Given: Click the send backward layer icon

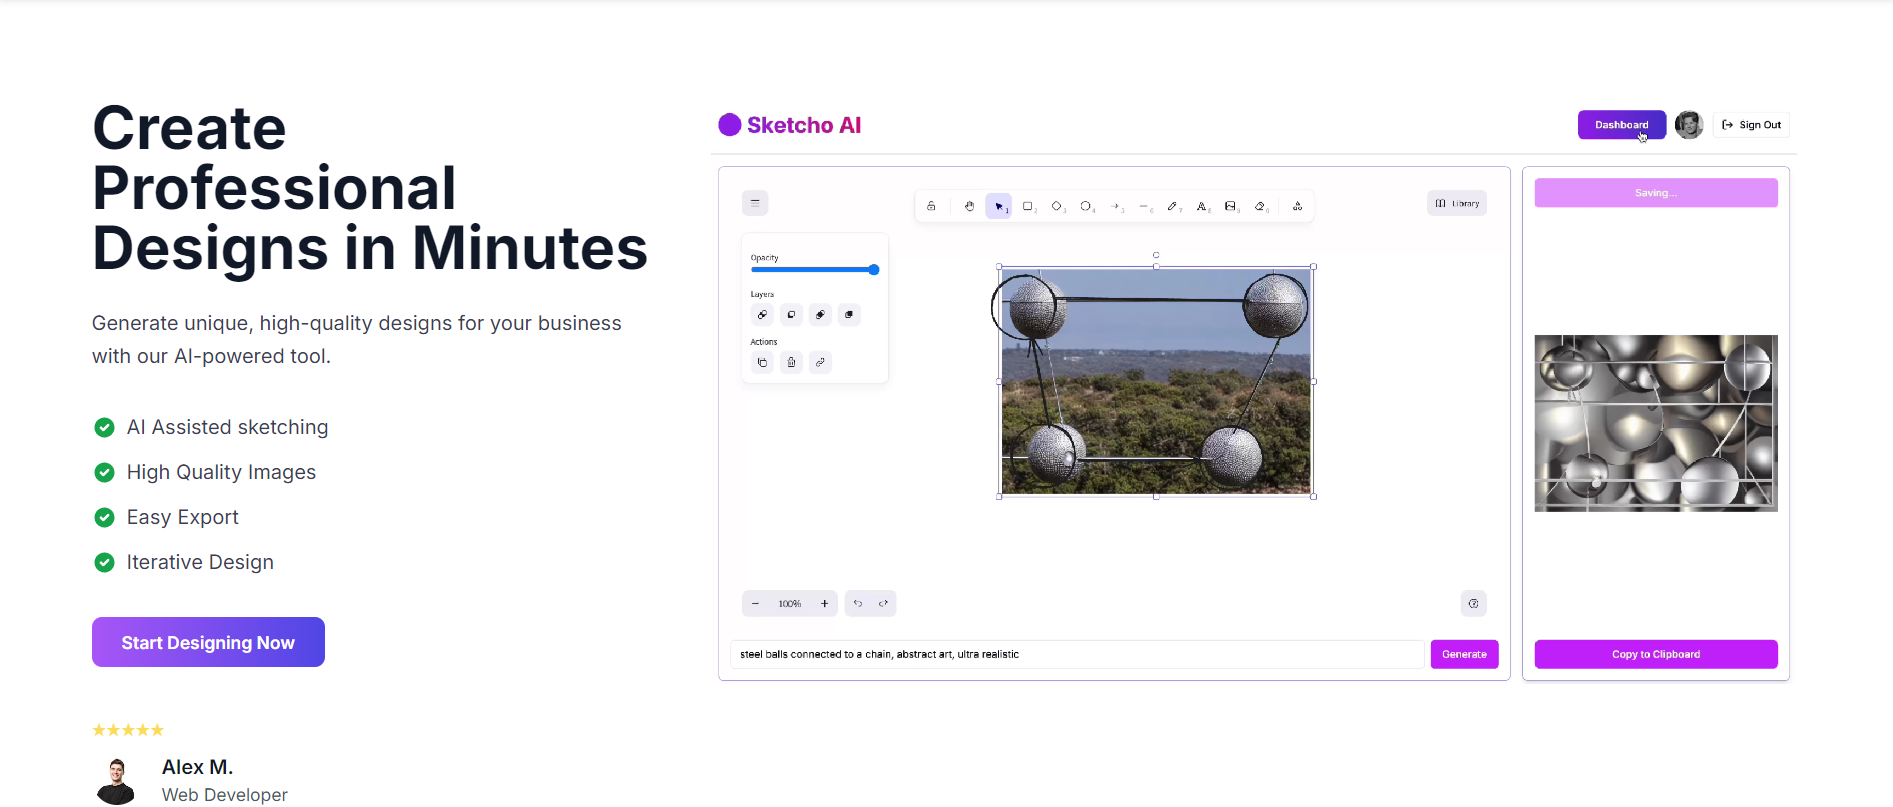Looking at the screenshot, I should 791,315.
